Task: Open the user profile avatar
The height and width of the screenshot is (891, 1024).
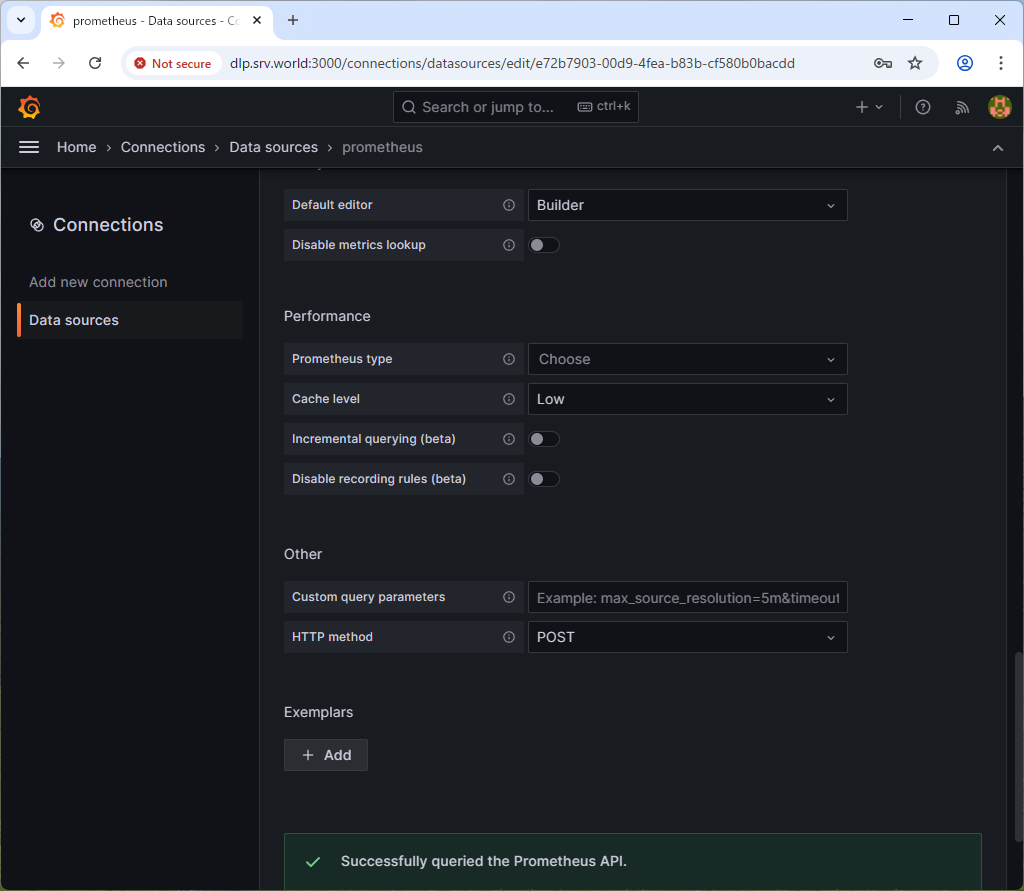Action: 999,107
